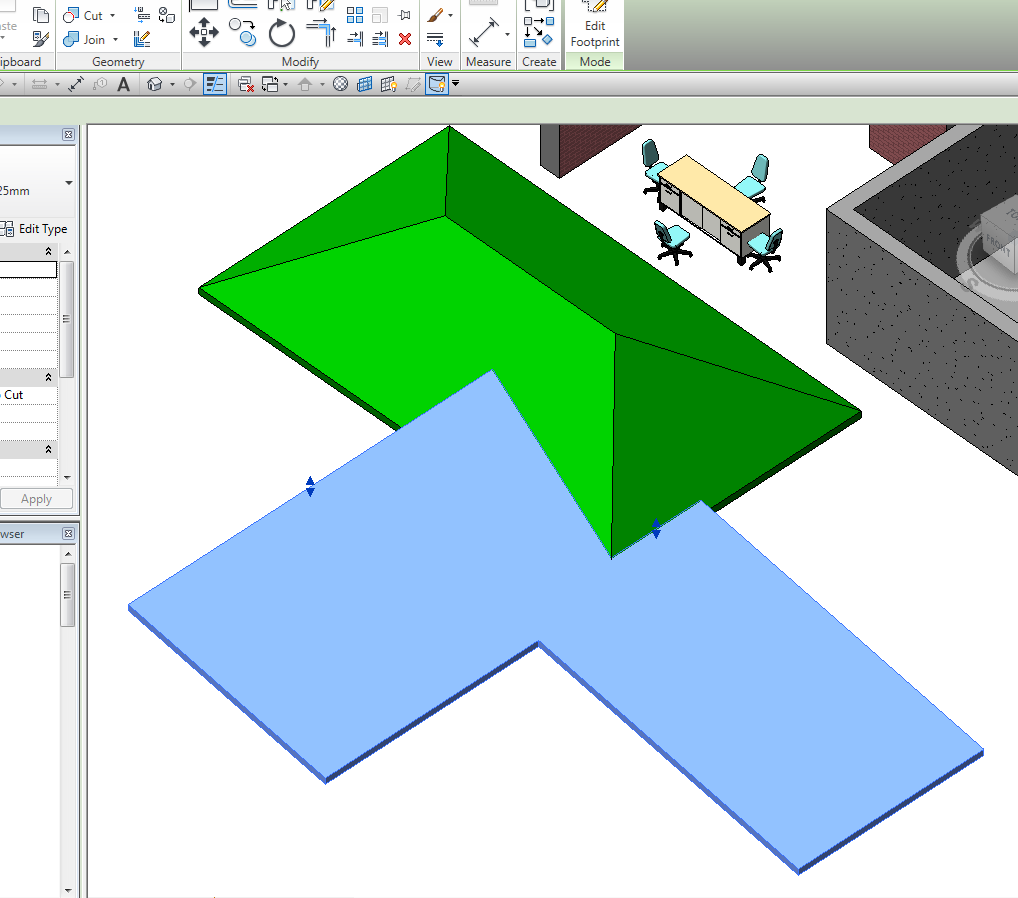This screenshot has width=1018, height=898.
Task: Click Project Browser scrollbar up arrow
Action: [x=68, y=554]
